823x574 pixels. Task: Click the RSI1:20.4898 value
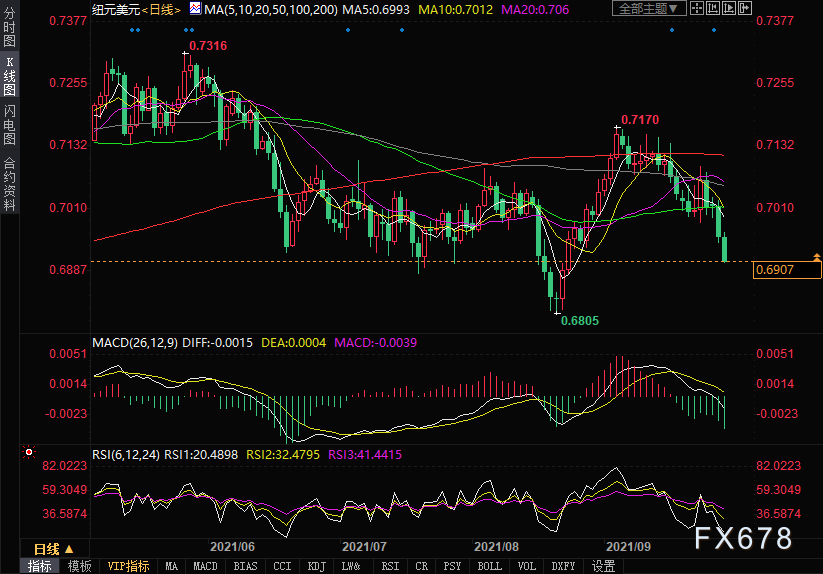tap(201, 454)
